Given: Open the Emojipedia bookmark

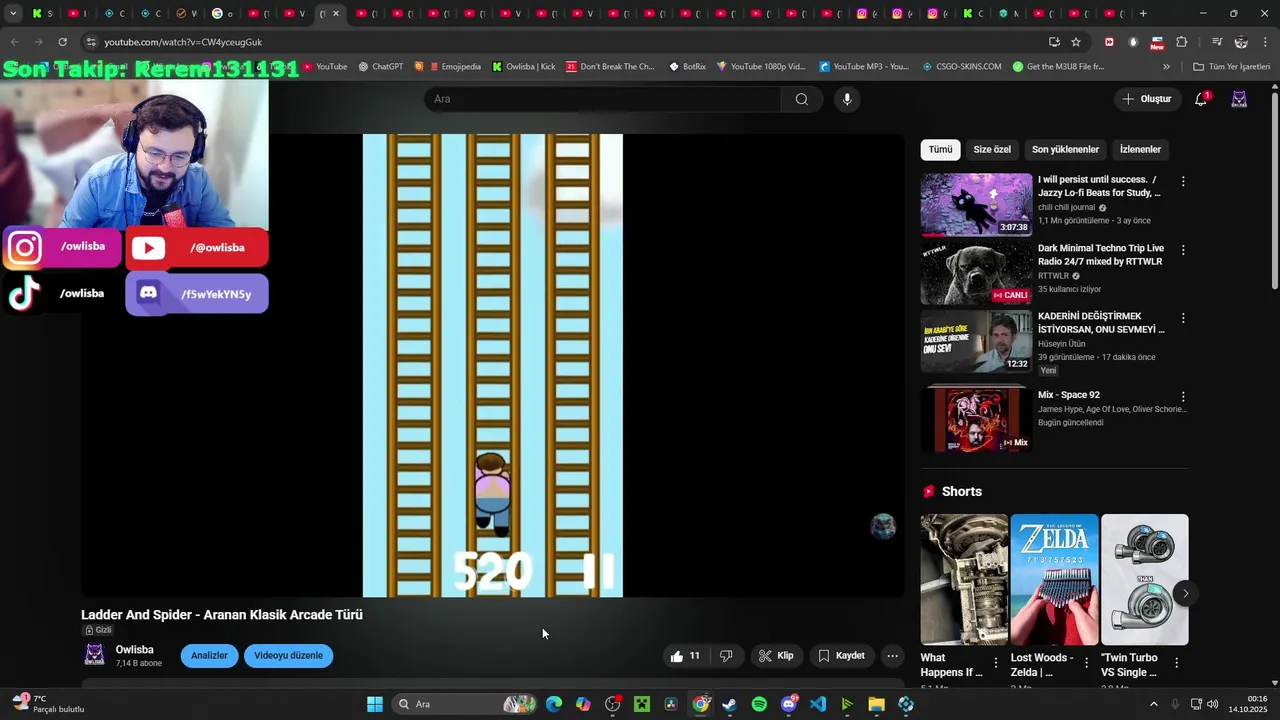Looking at the screenshot, I should tap(447, 67).
